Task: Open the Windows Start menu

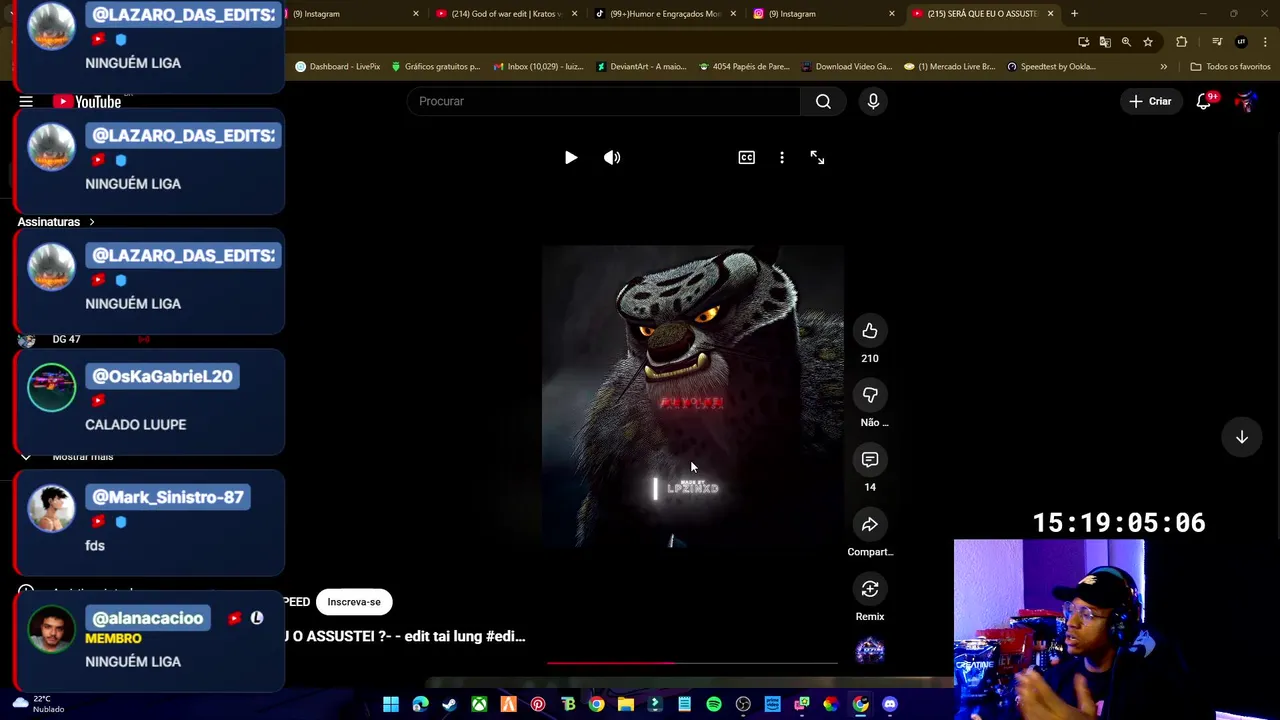Action: tap(391, 704)
